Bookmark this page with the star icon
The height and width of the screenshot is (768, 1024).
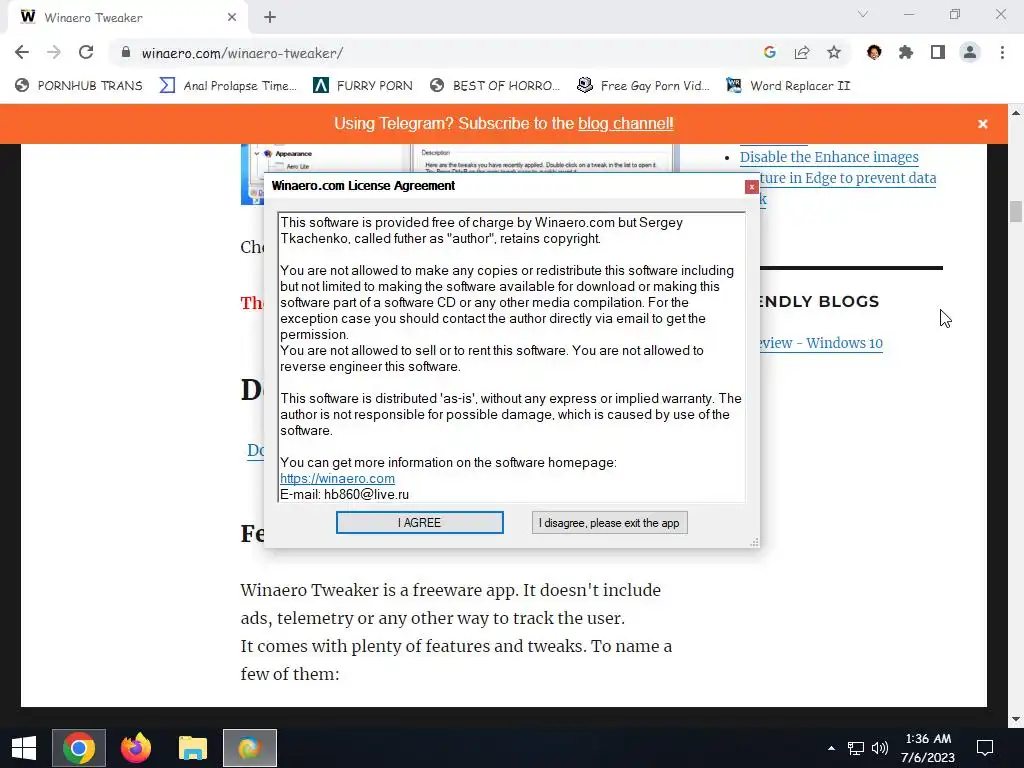click(834, 52)
